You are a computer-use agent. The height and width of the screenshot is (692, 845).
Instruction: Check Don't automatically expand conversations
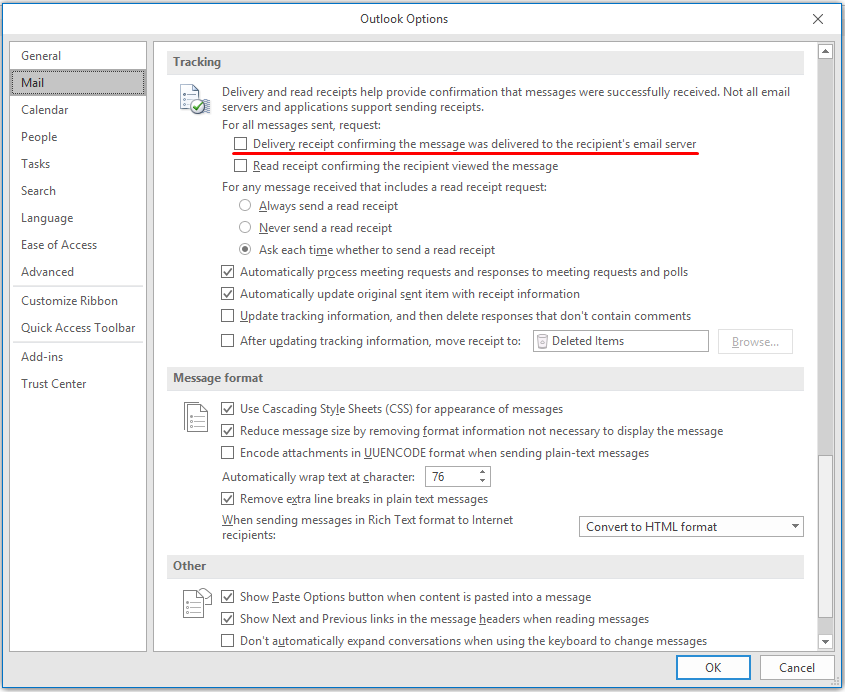pyautogui.click(x=227, y=641)
